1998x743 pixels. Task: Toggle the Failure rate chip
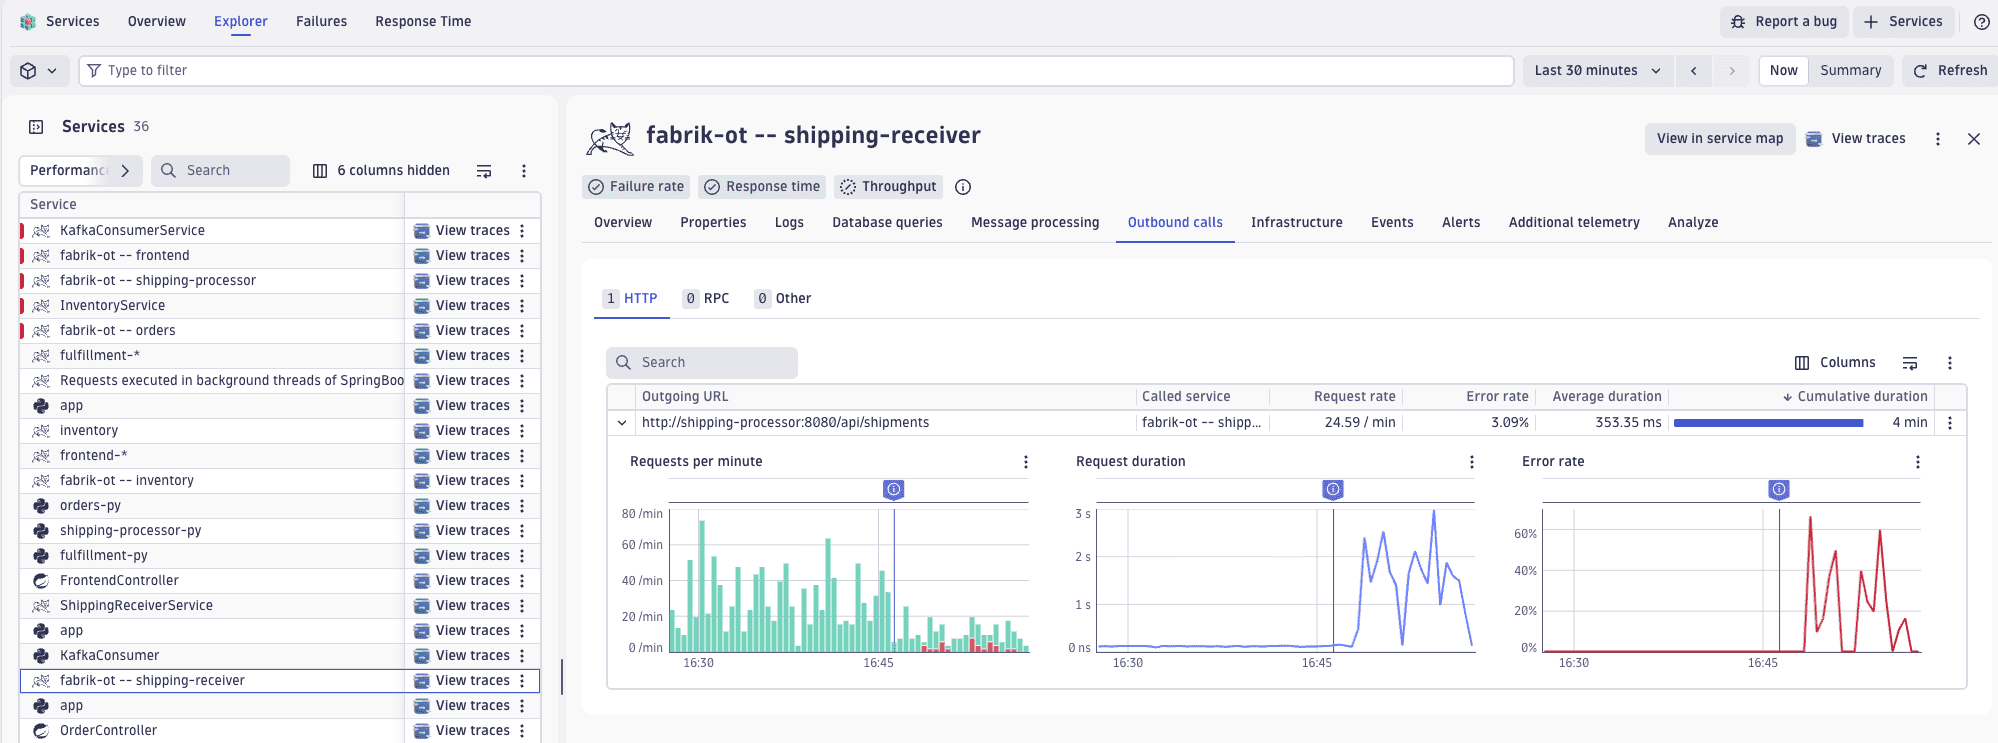(x=636, y=187)
